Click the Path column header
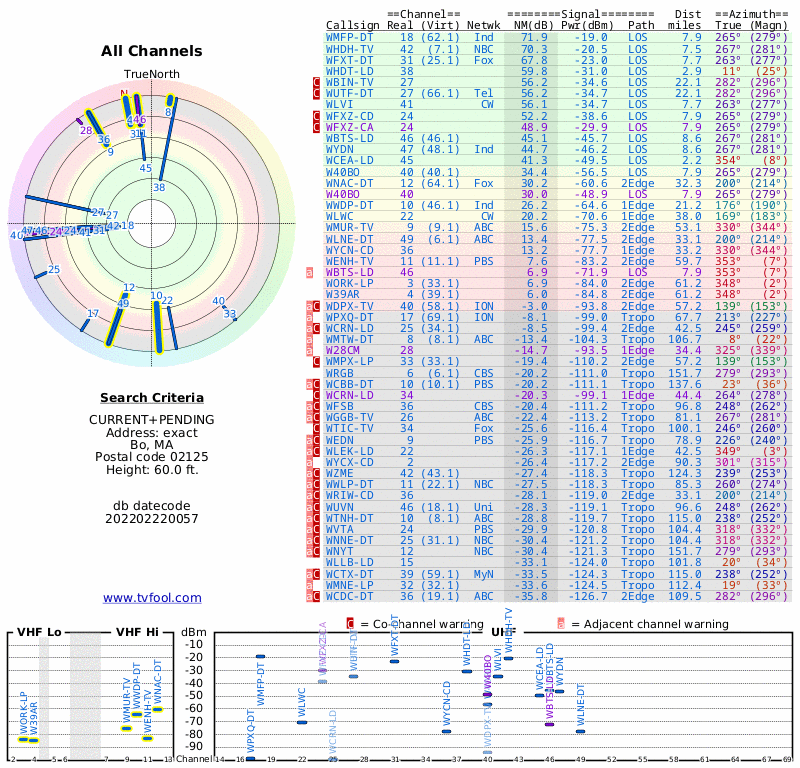The width and height of the screenshot is (800, 768). (x=641, y=26)
